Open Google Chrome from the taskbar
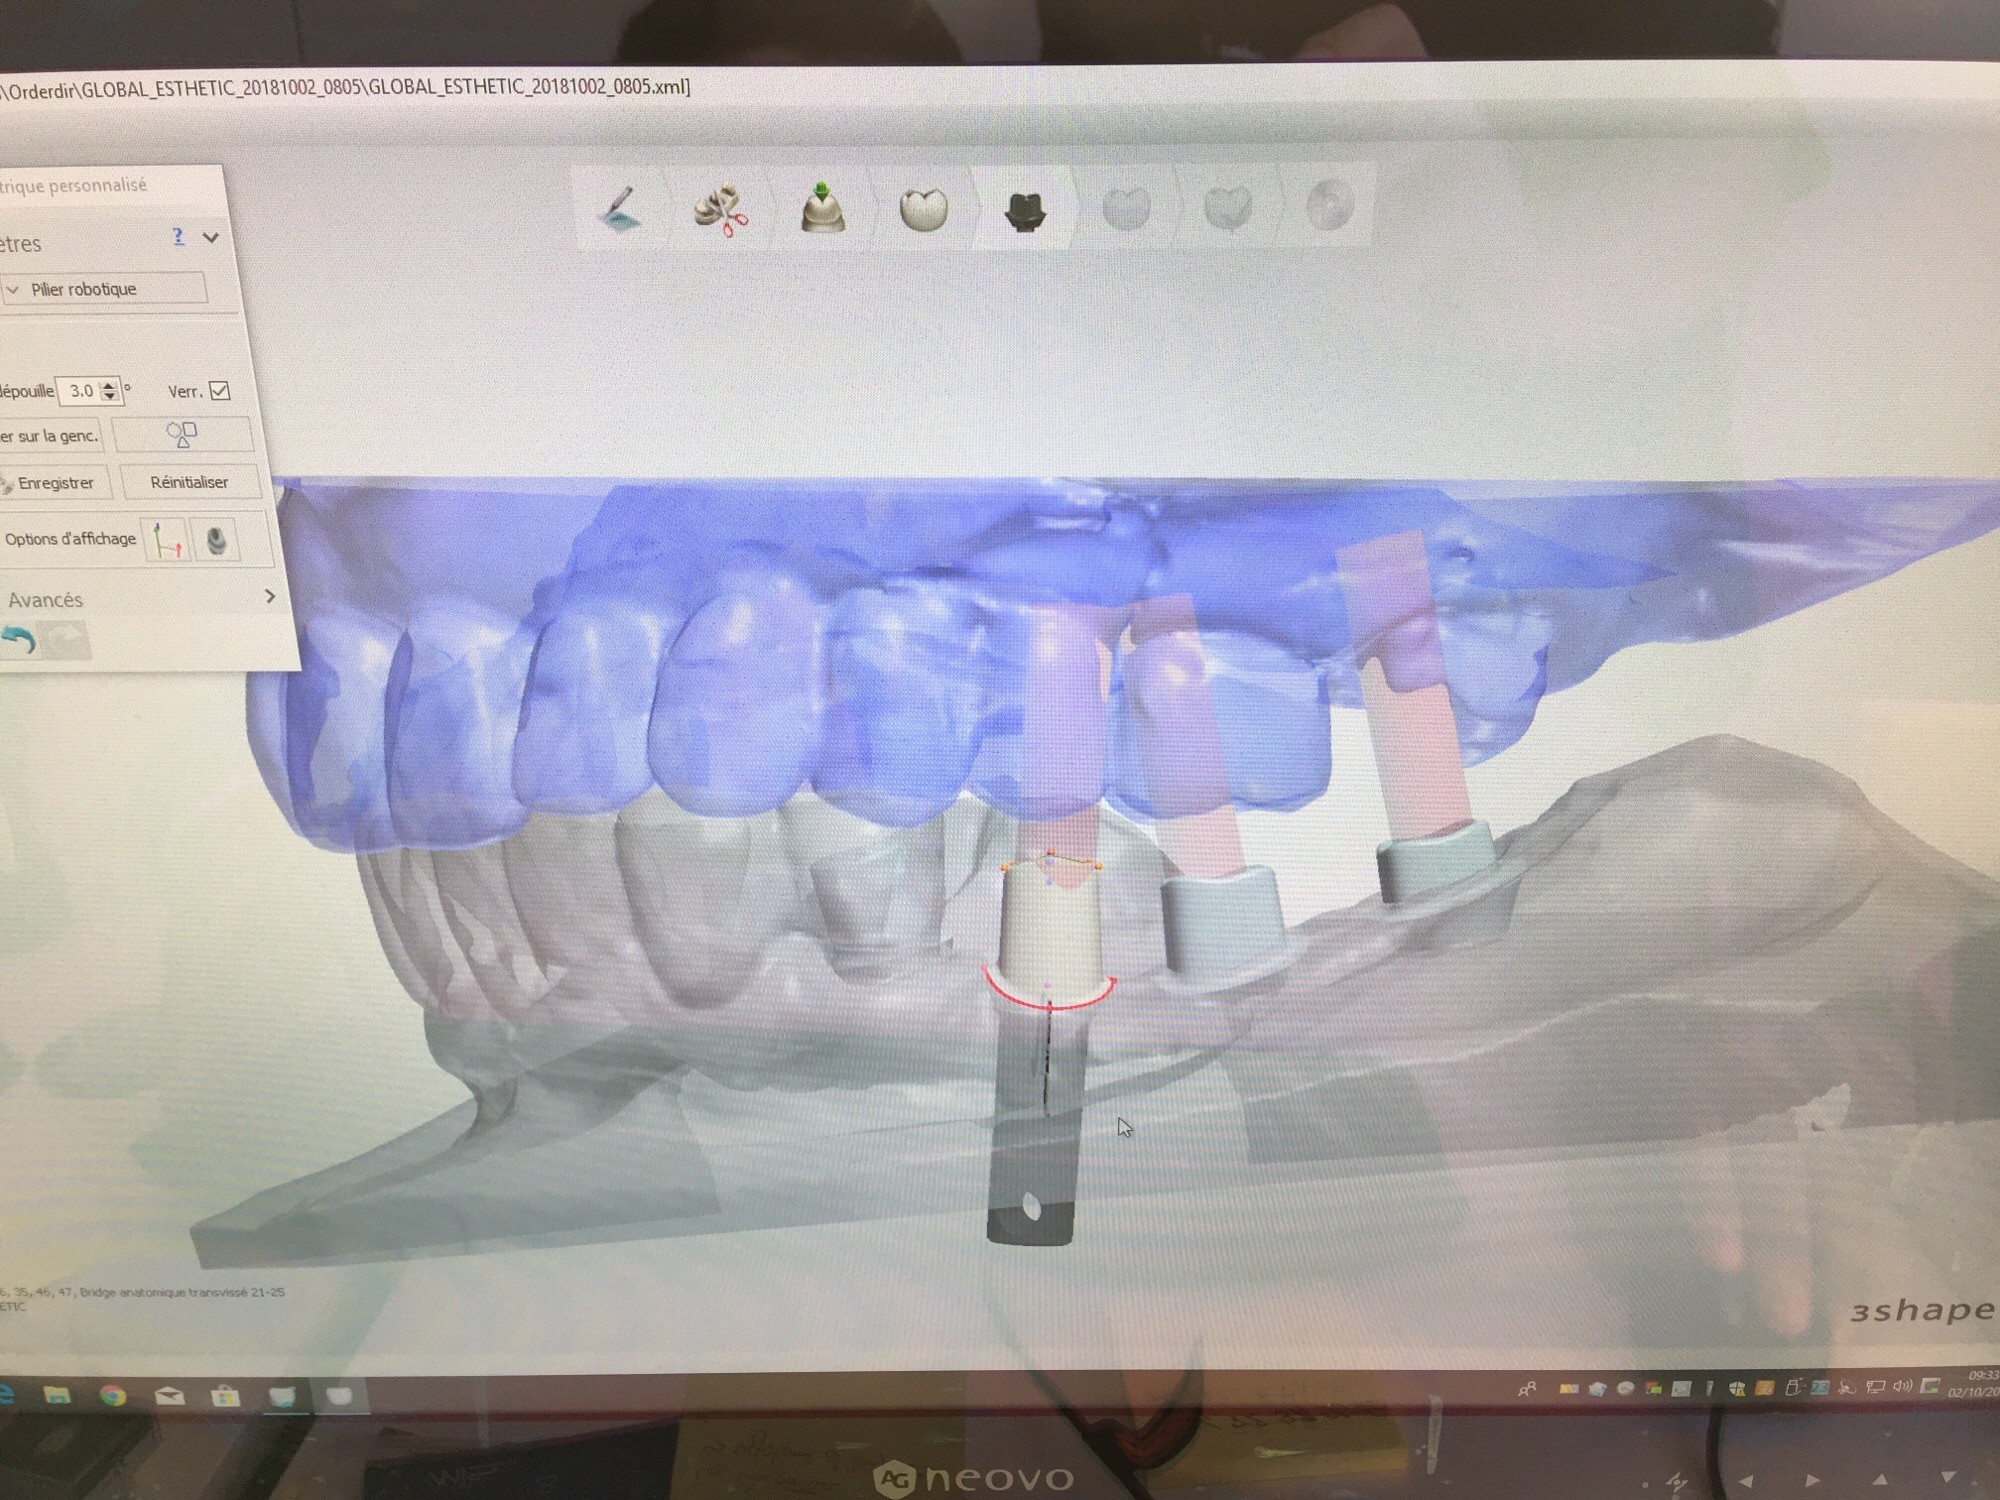Image resolution: width=2000 pixels, height=1500 pixels. 113,1395
